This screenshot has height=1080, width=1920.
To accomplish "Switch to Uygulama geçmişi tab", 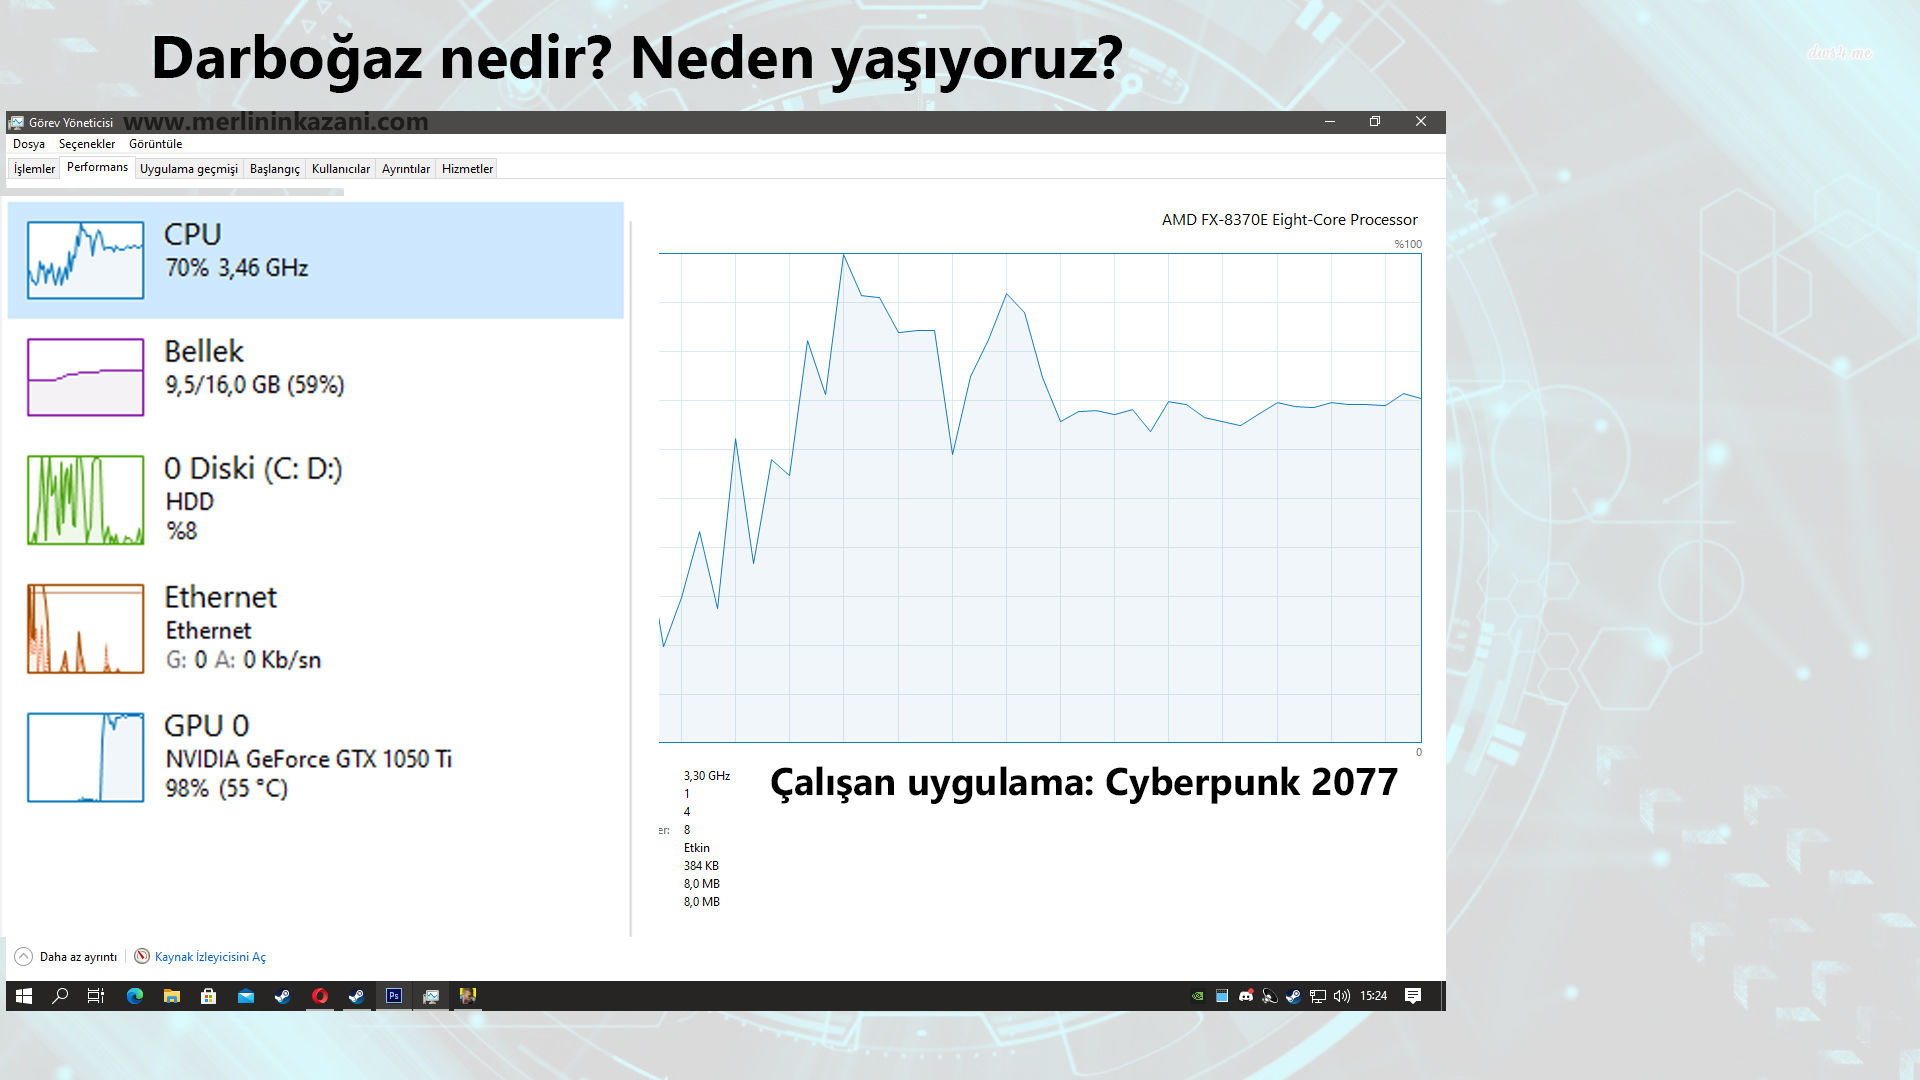I will (189, 169).
